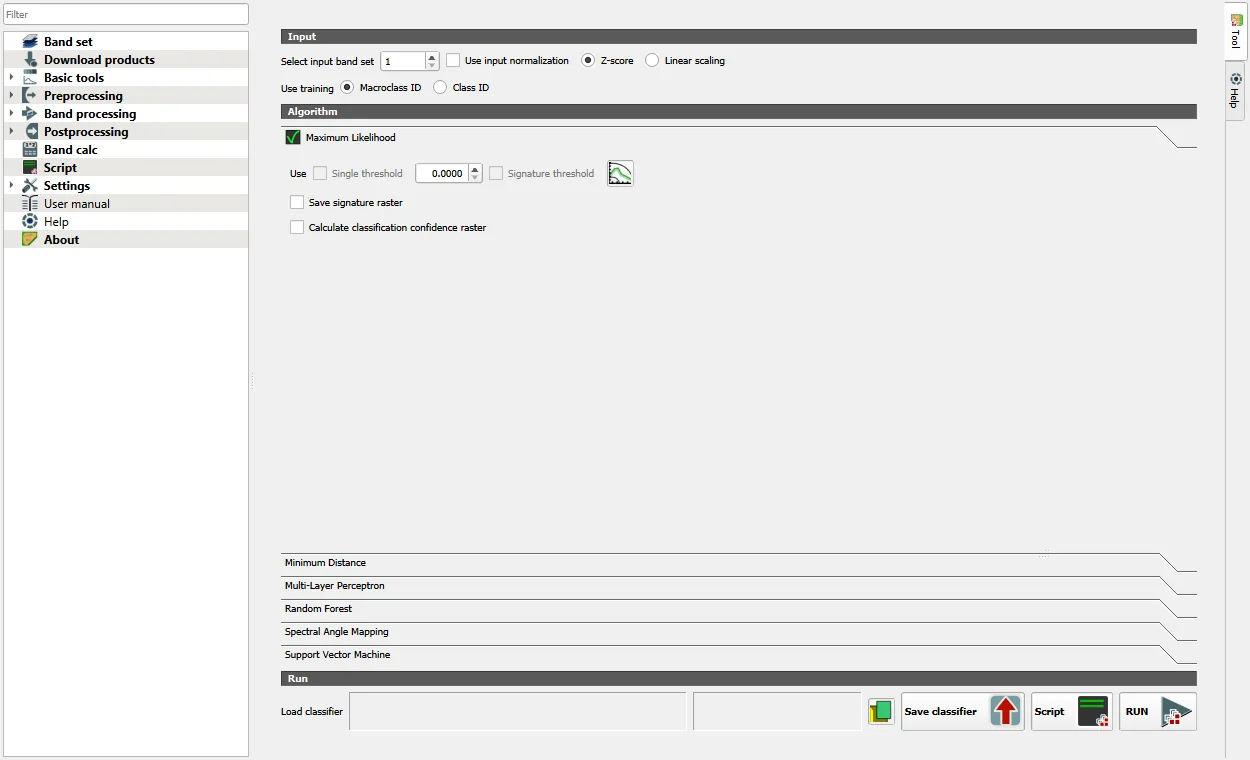1250x760 pixels.
Task: Toggle the Maximum Likelihood checkmark
Action: [293, 138]
